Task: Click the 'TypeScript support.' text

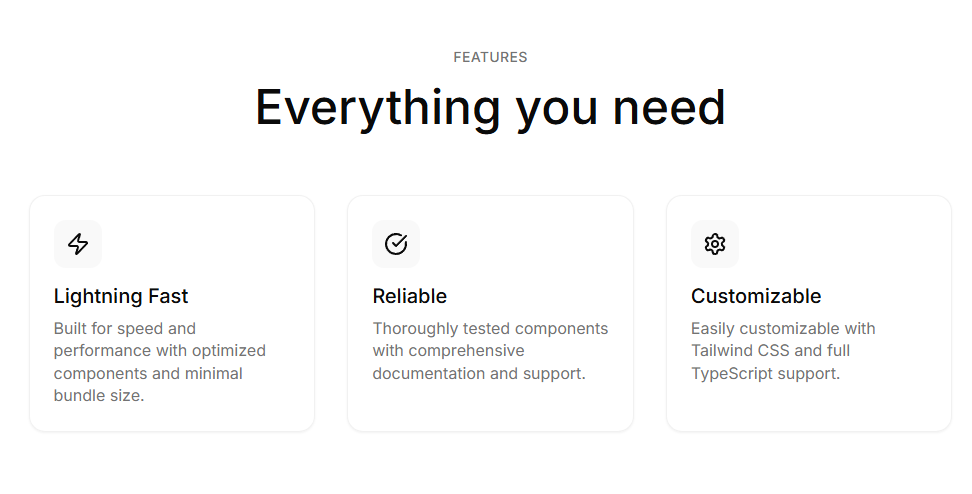Action: click(x=765, y=373)
